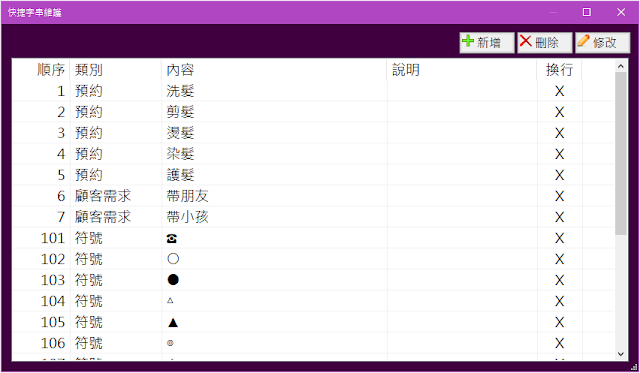Click the 換行 X mark in row 1
Image resolution: width=640 pixels, height=373 pixels.
coord(560,91)
